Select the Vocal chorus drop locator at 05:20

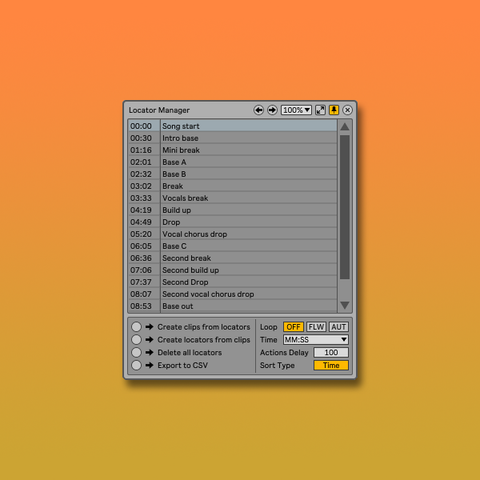(x=249, y=234)
